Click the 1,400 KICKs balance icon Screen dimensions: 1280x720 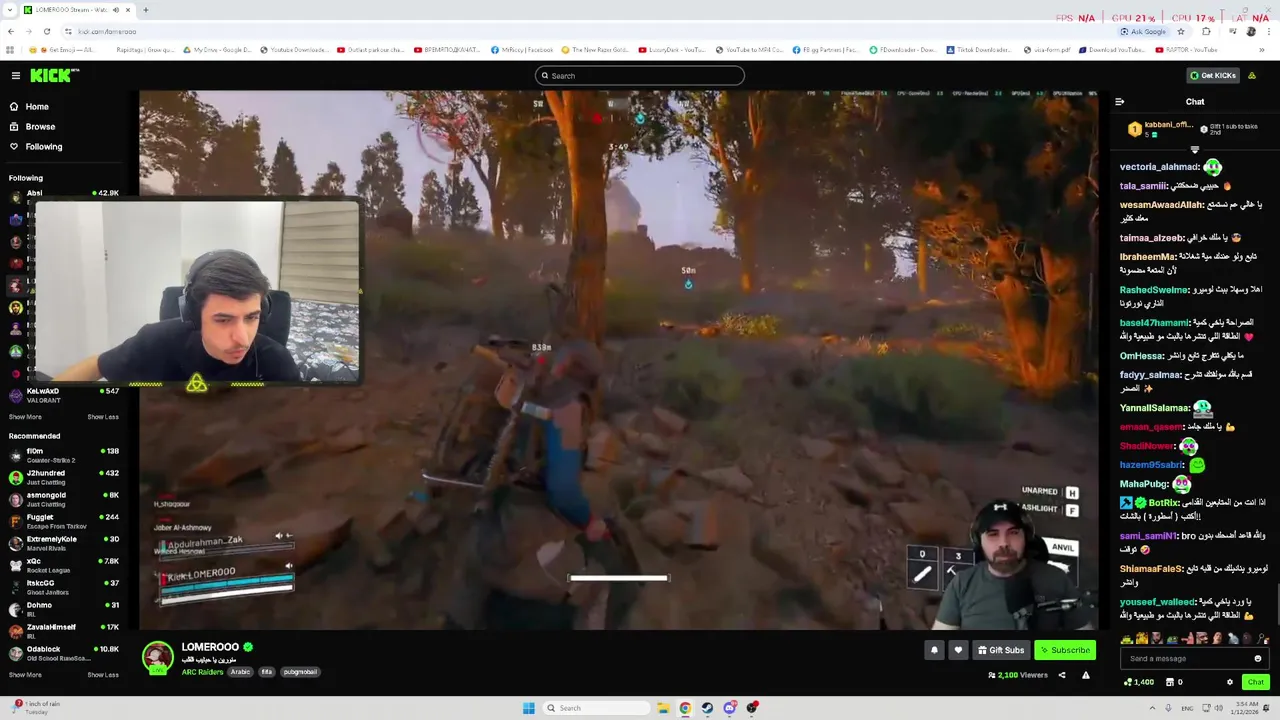(x=1139, y=682)
